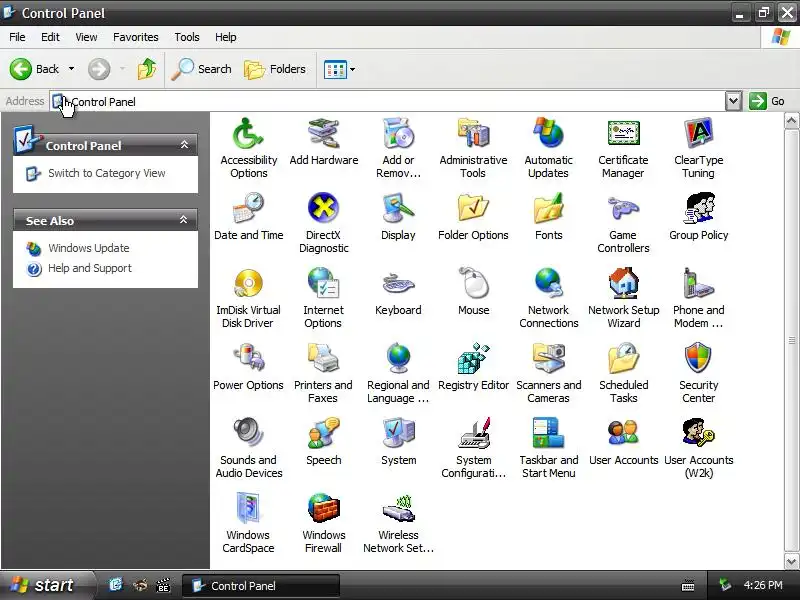The height and width of the screenshot is (600, 800).
Task: Open Administrative Tools folder icon
Action: coord(473,134)
